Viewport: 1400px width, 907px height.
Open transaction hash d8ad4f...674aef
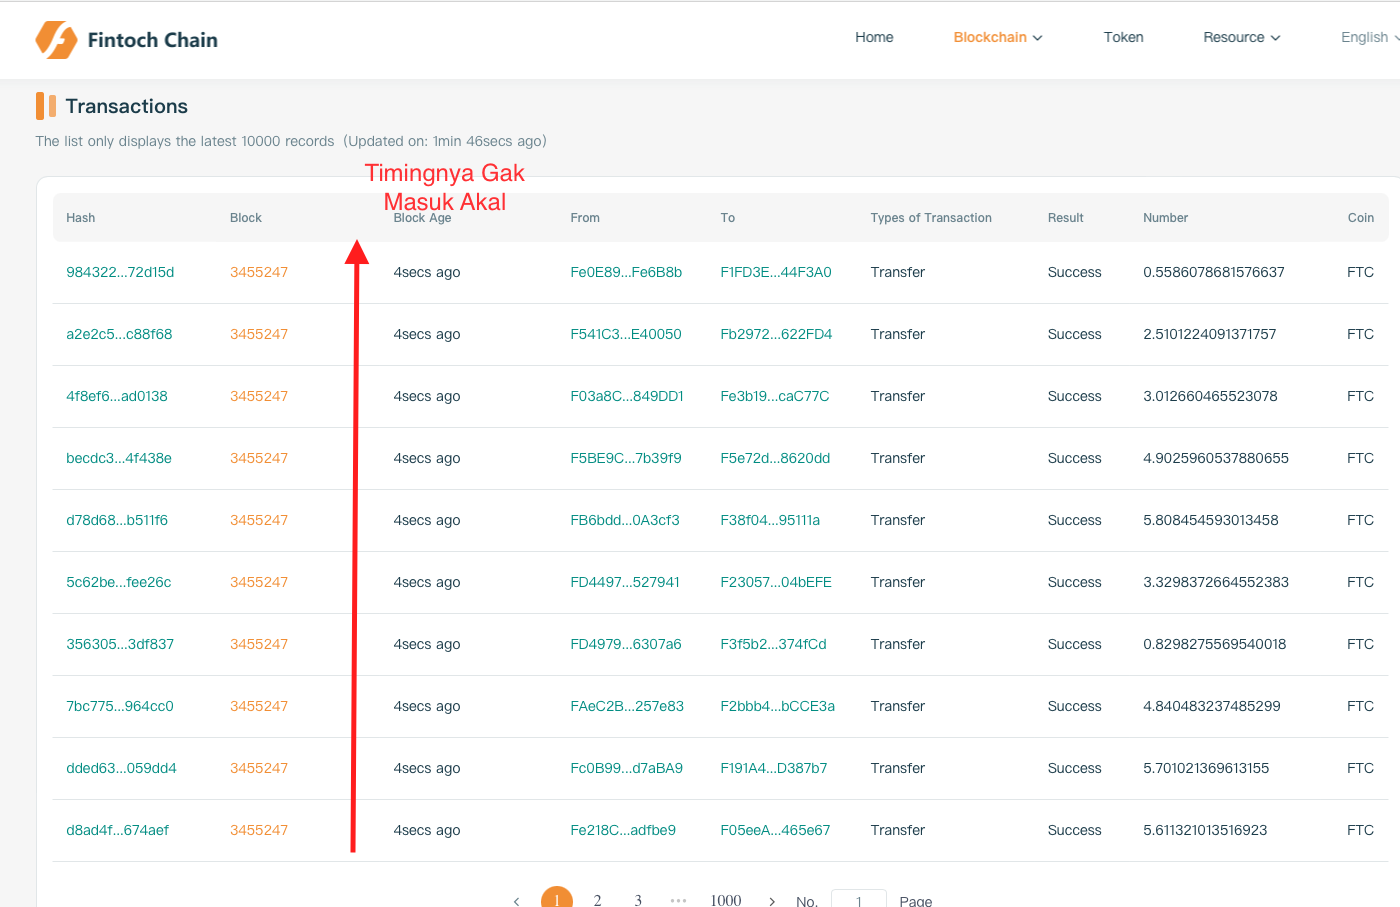point(117,830)
